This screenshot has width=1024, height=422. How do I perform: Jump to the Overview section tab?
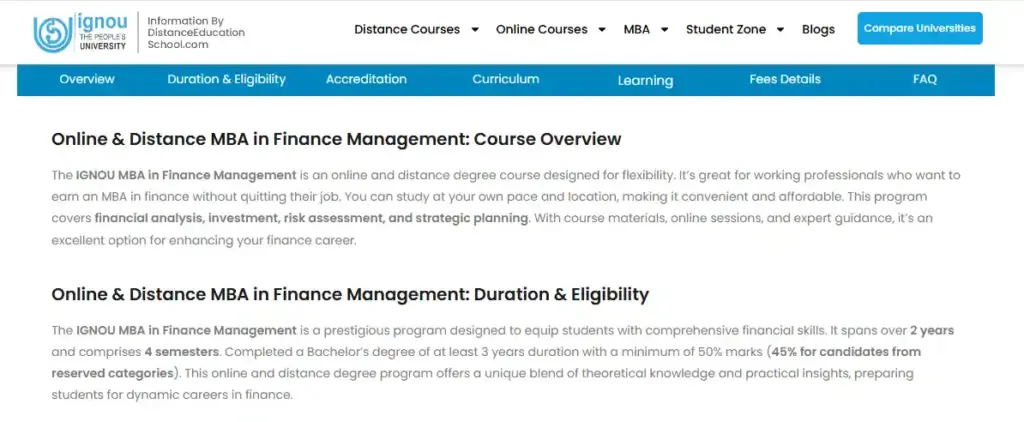(x=87, y=79)
